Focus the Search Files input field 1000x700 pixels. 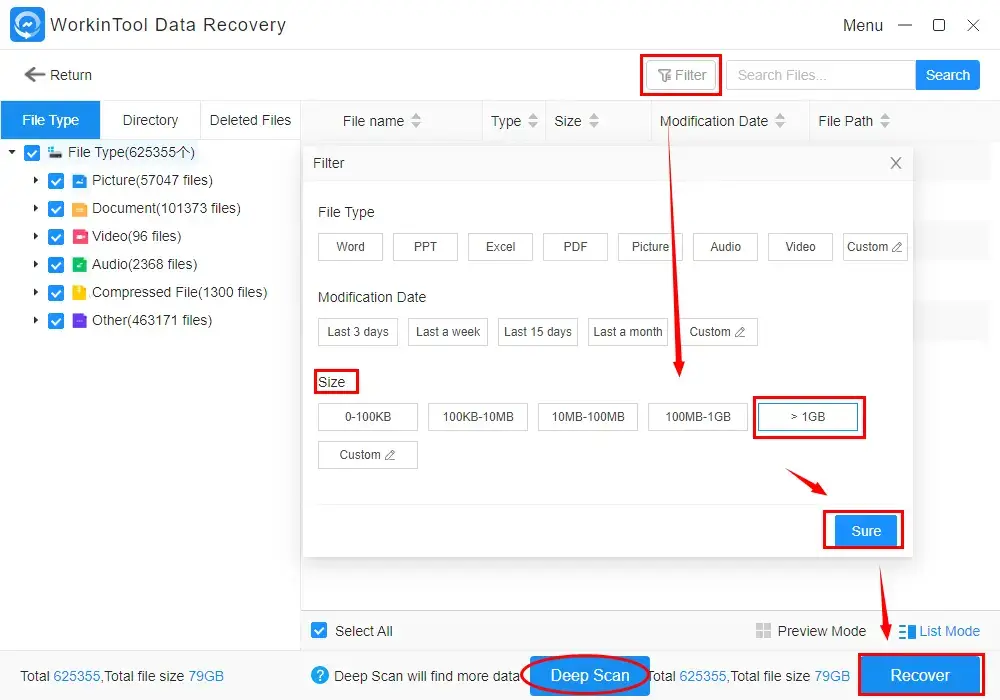pyautogui.click(x=821, y=75)
